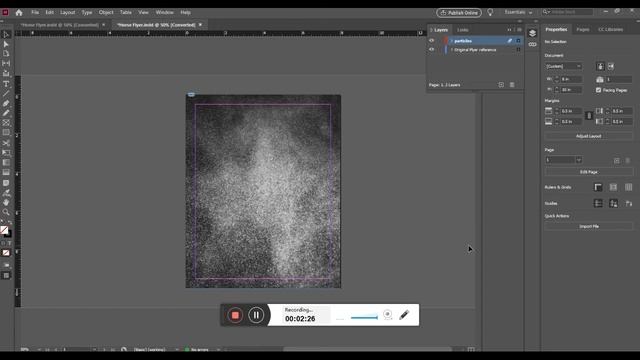Create new layer in Layers panel

coord(501,85)
